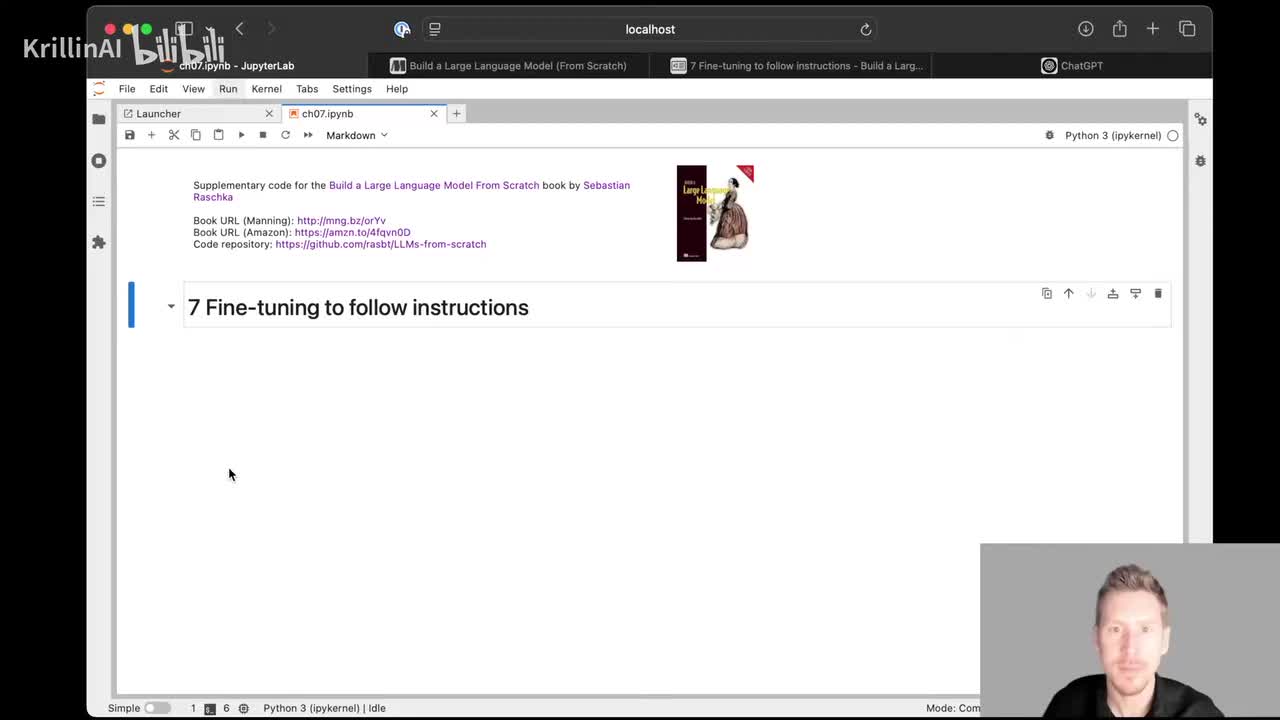Screen dimensions: 1280x720
Task: Restart kernel and run all cells
Action: tap(308, 135)
